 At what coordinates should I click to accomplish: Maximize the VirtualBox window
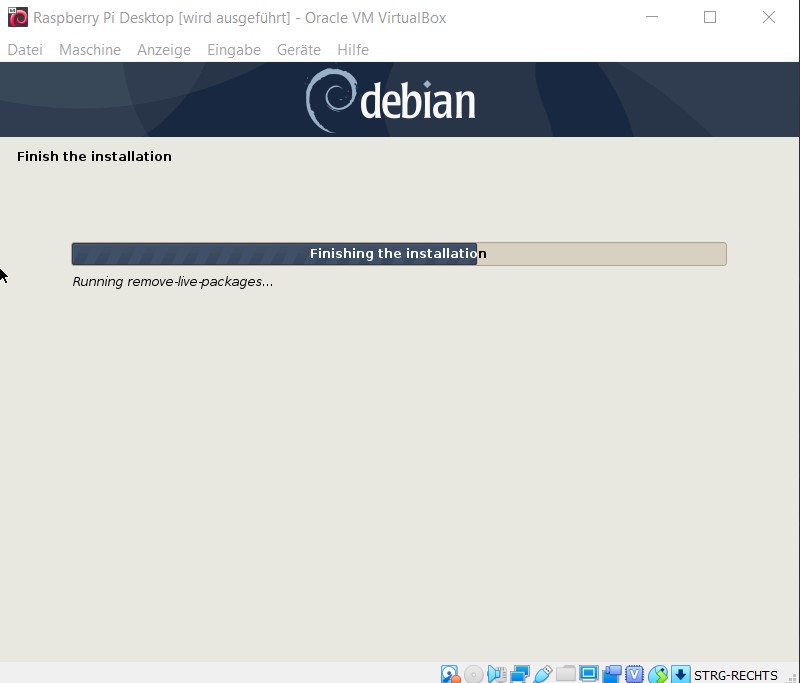[710, 17]
